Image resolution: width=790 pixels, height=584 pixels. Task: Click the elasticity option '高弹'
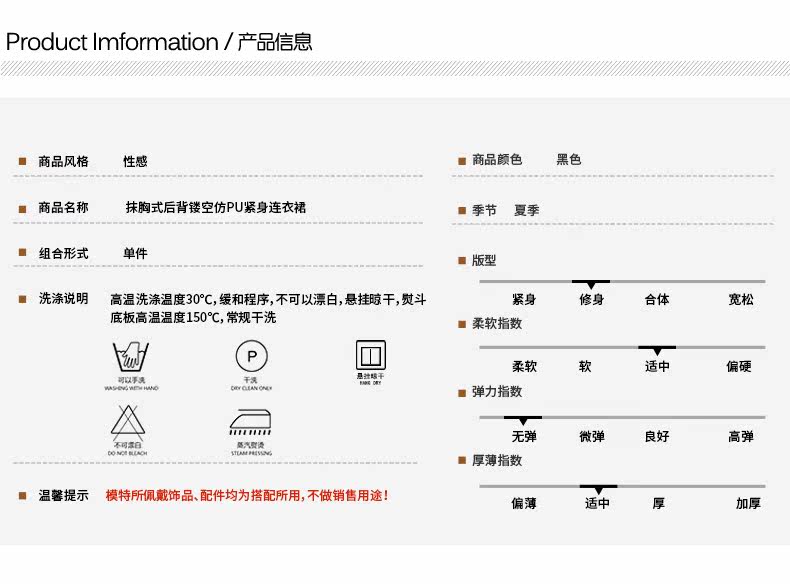(741, 436)
